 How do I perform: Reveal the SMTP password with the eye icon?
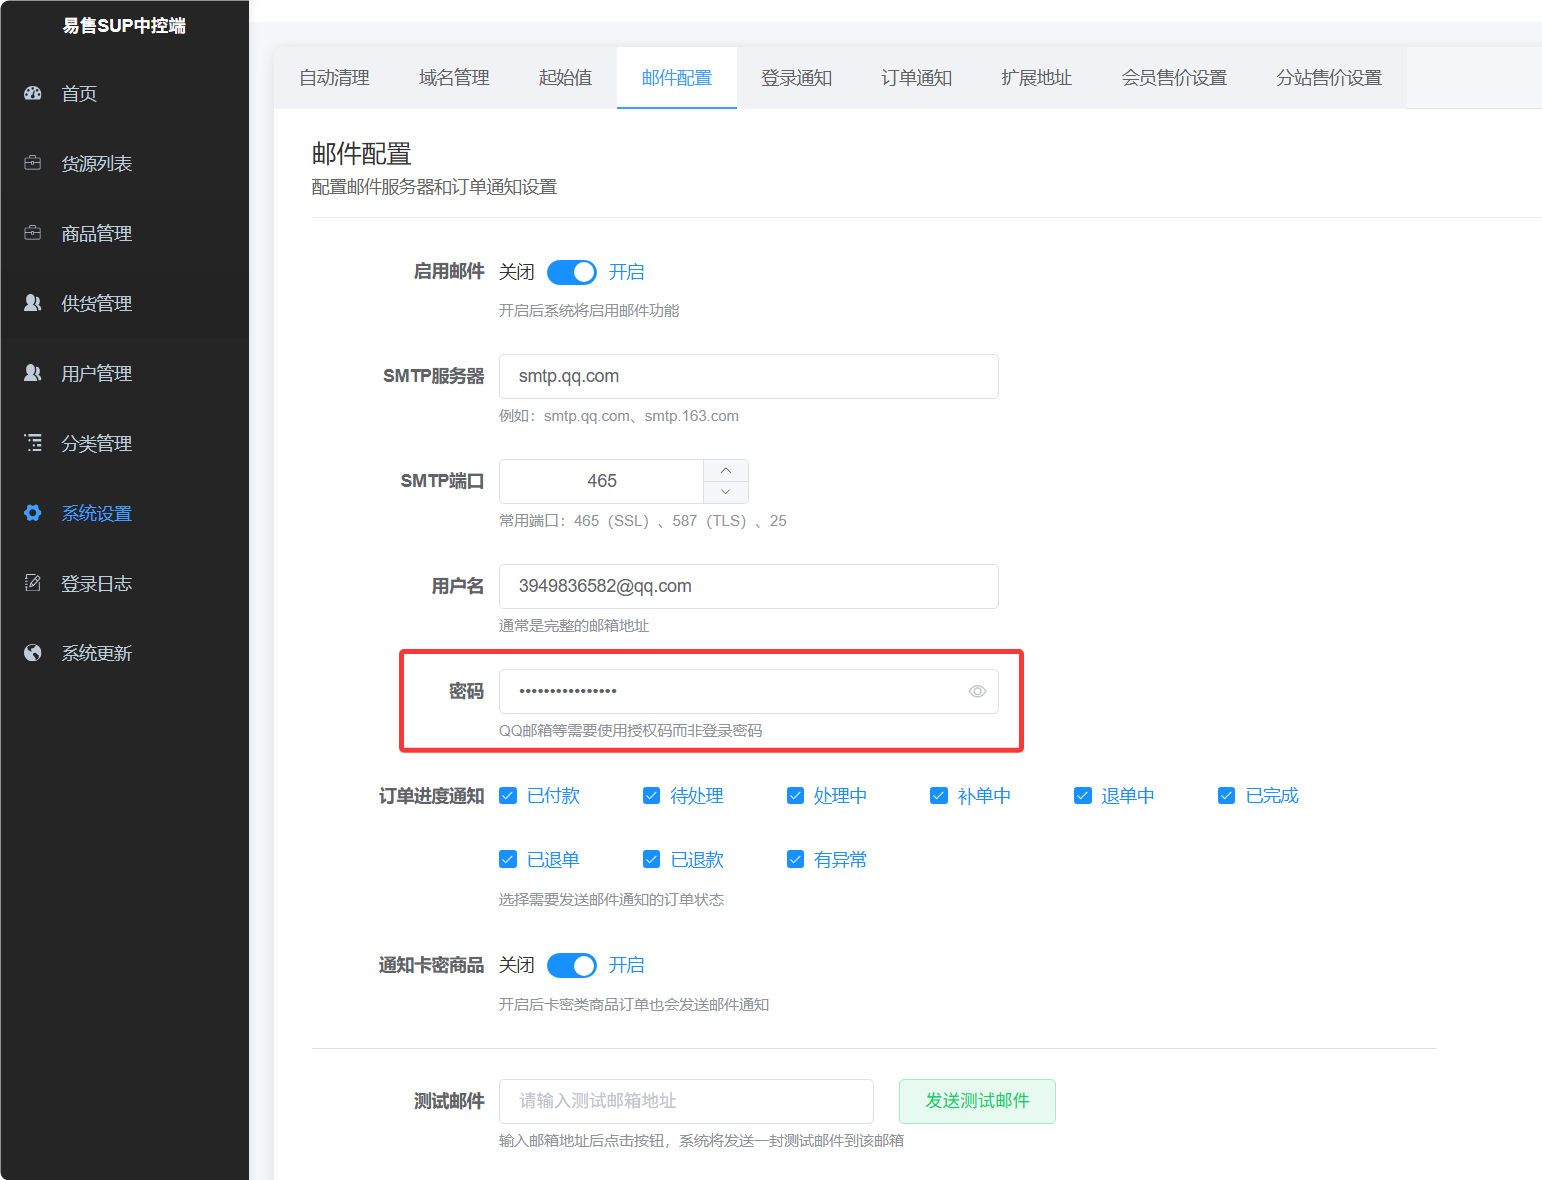[976, 691]
